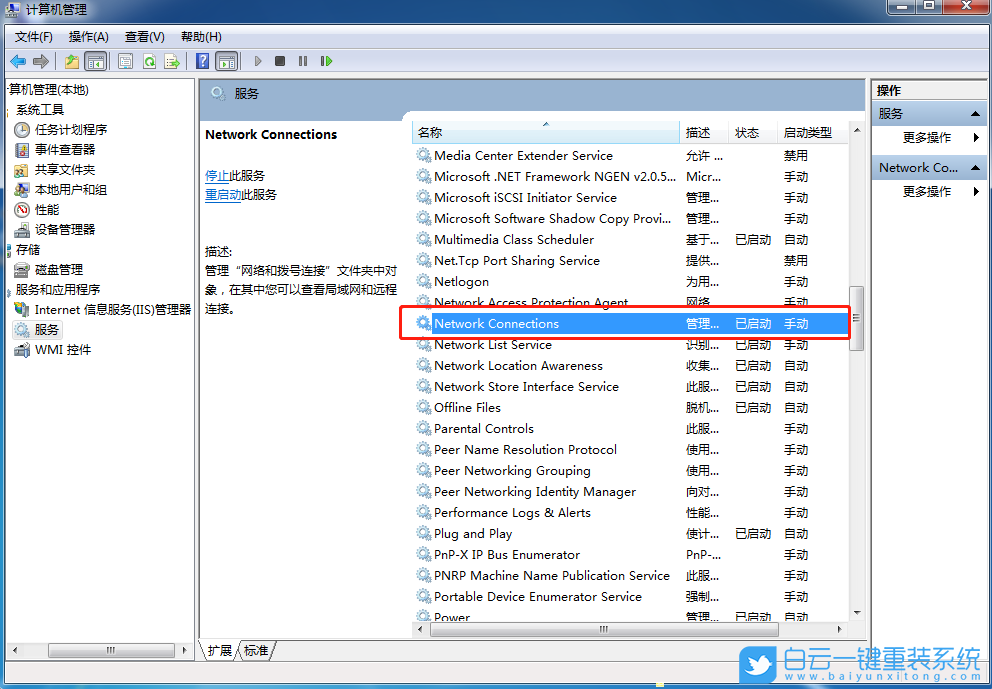Collapse the Network Co... action group

pos(977,167)
